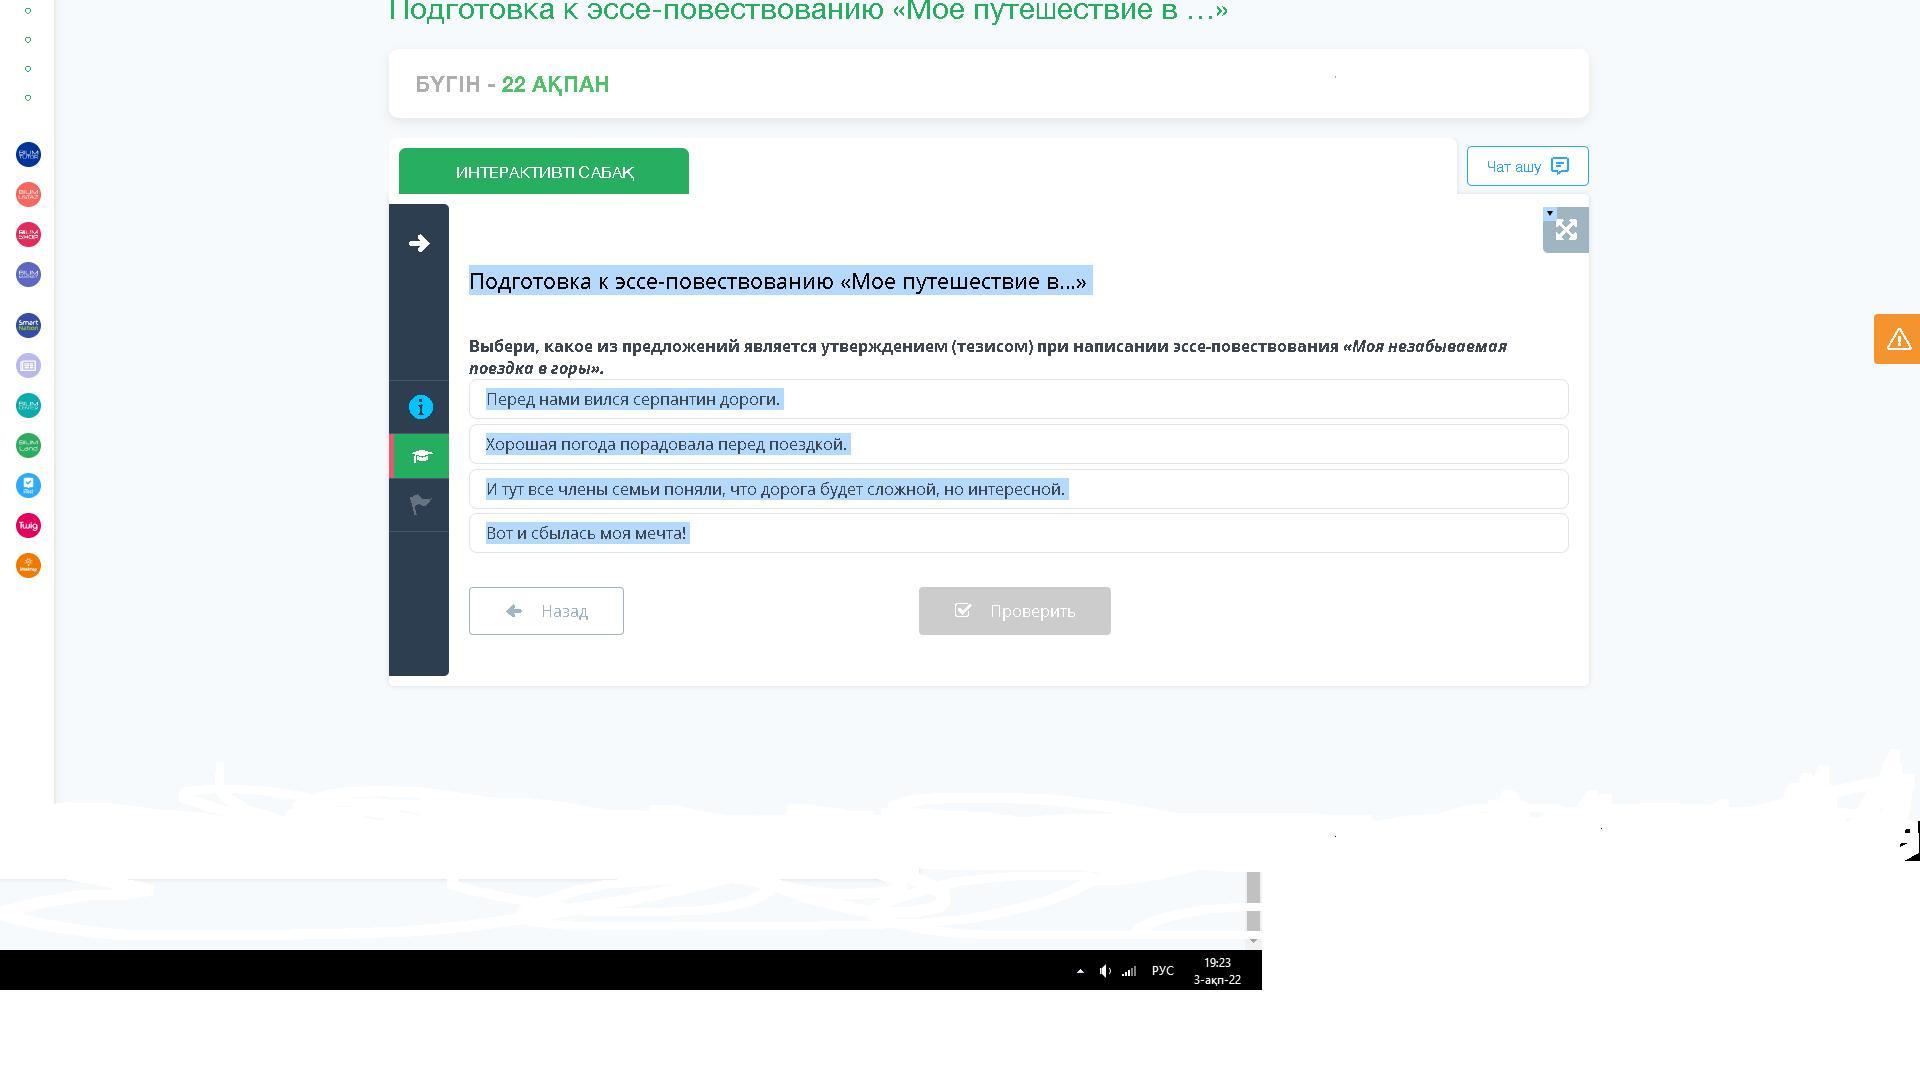Select answer 'Перед нами вился серпантин дороги.'
Image resolution: width=1920 pixels, height=1080 pixels.
coord(1018,399)
